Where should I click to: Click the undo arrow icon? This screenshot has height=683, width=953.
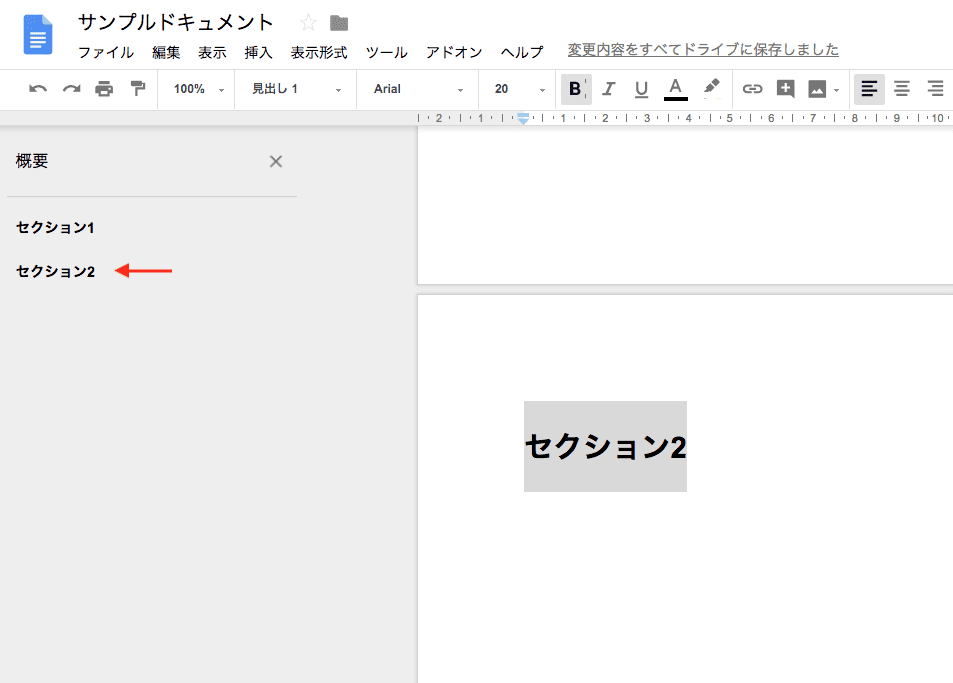point(38,89)
